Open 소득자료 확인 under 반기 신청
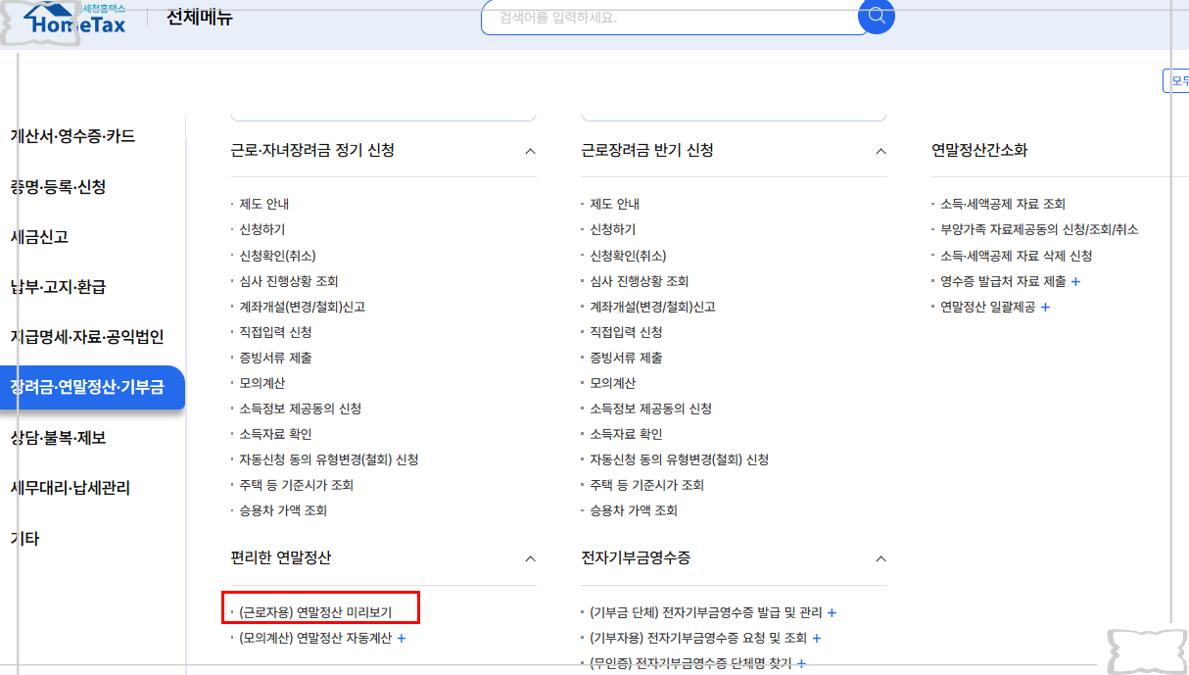Screen dimensions: 1189x675 pyautogui.click(x=626, y=435)
